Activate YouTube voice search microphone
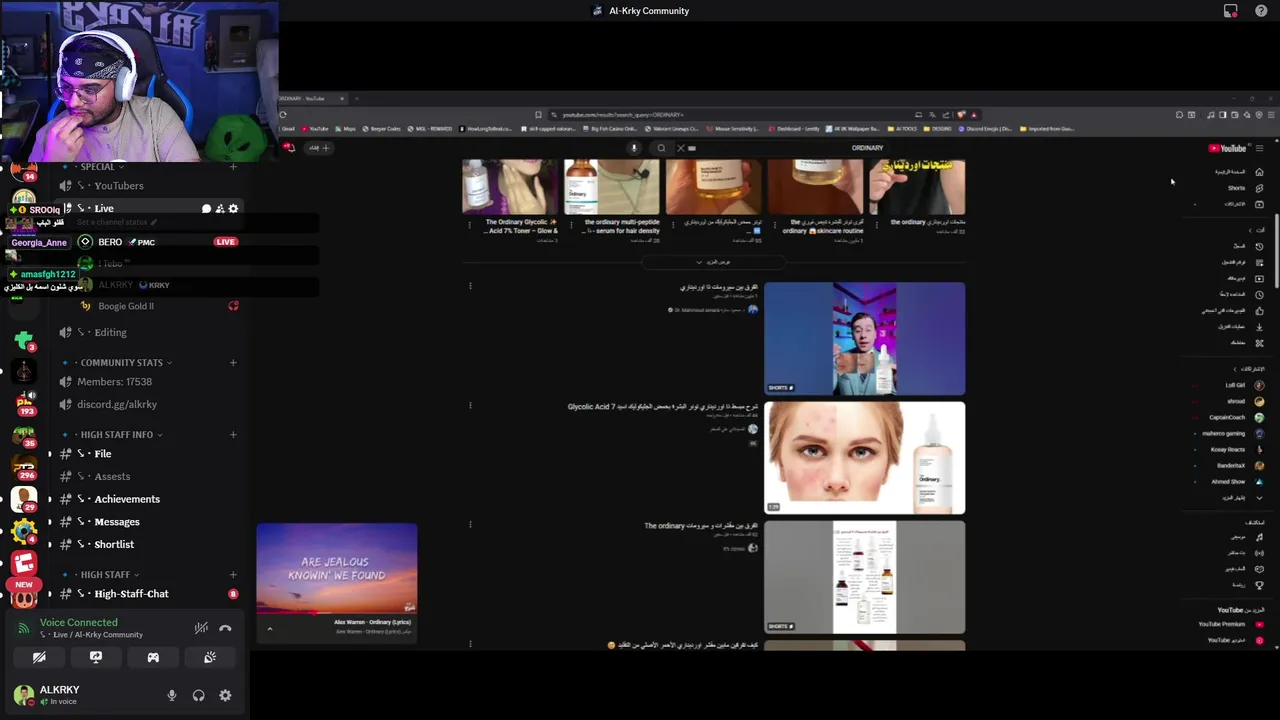The image size is (1280, 720). click(633, 148)
